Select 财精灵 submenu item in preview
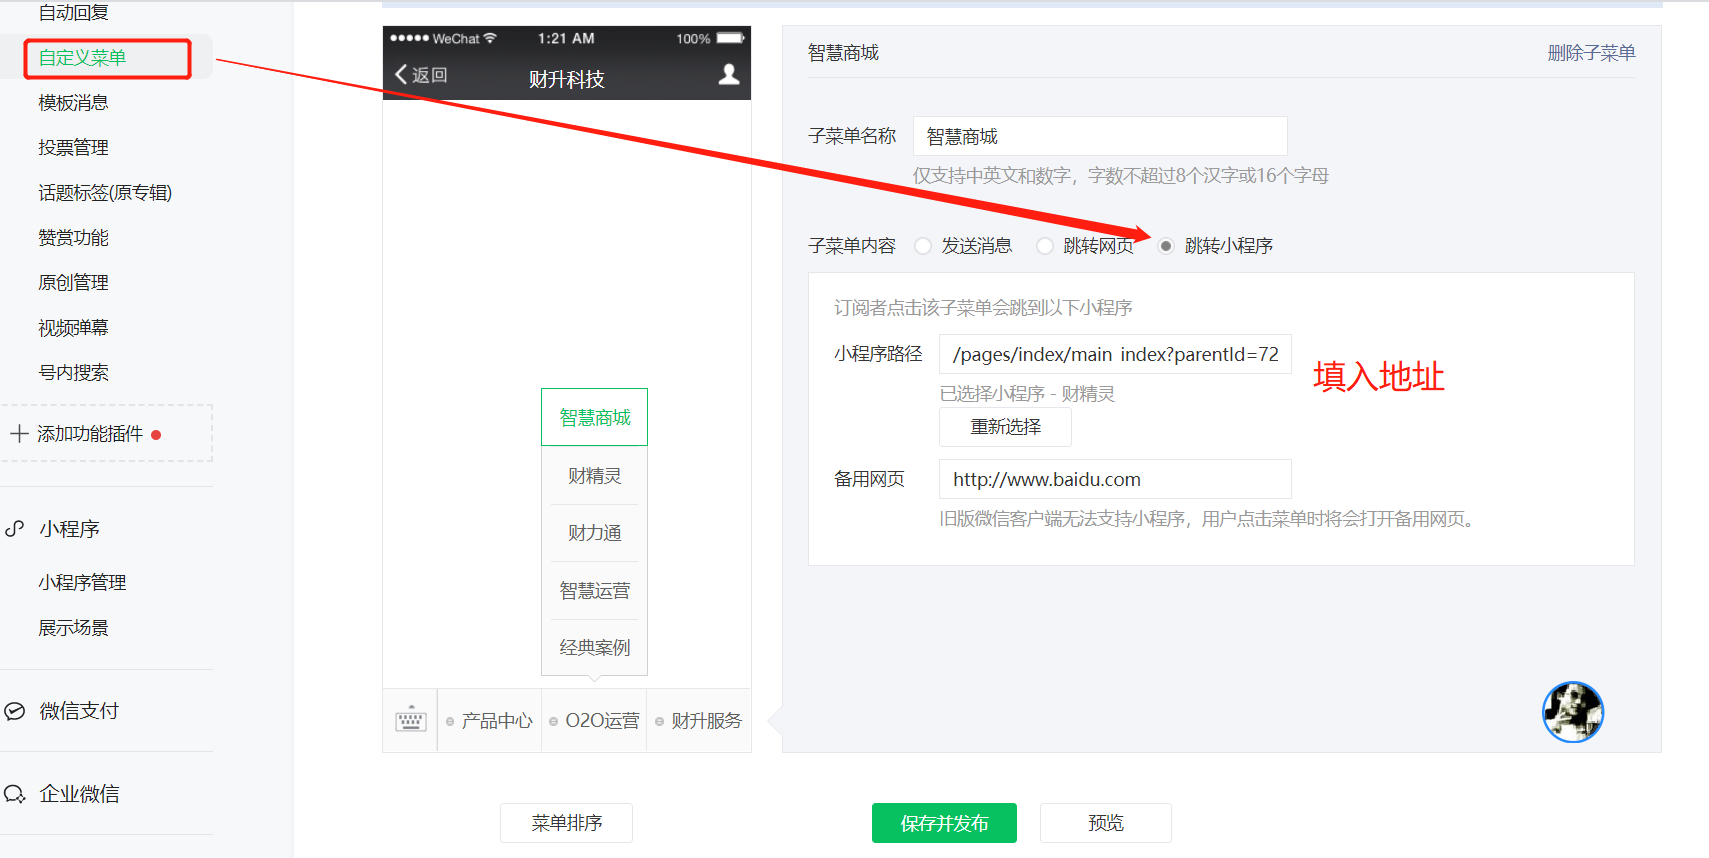Viewport: 1709px width, 858px height. [x=595, y=476]
